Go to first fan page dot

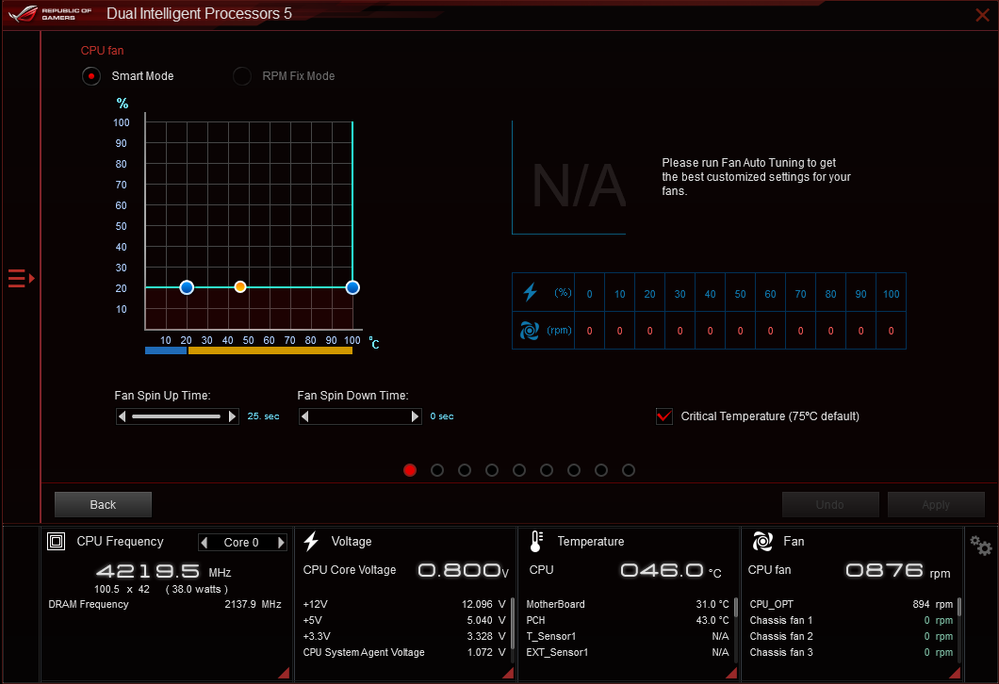(410, 470)
